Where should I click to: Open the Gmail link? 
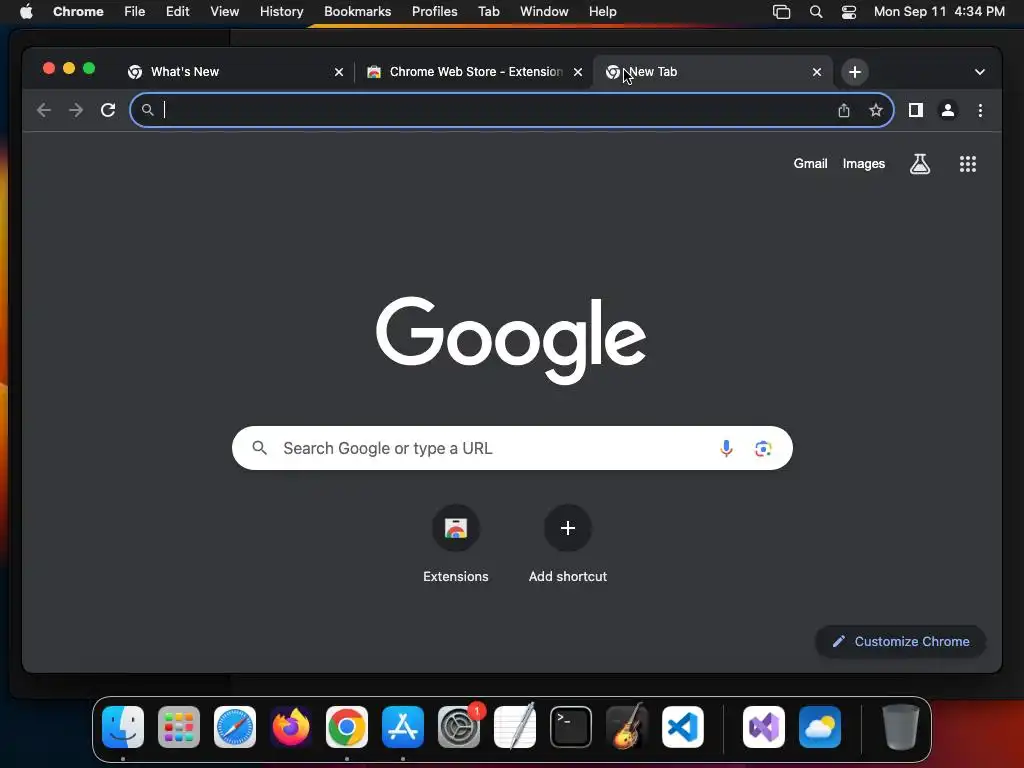810,164
